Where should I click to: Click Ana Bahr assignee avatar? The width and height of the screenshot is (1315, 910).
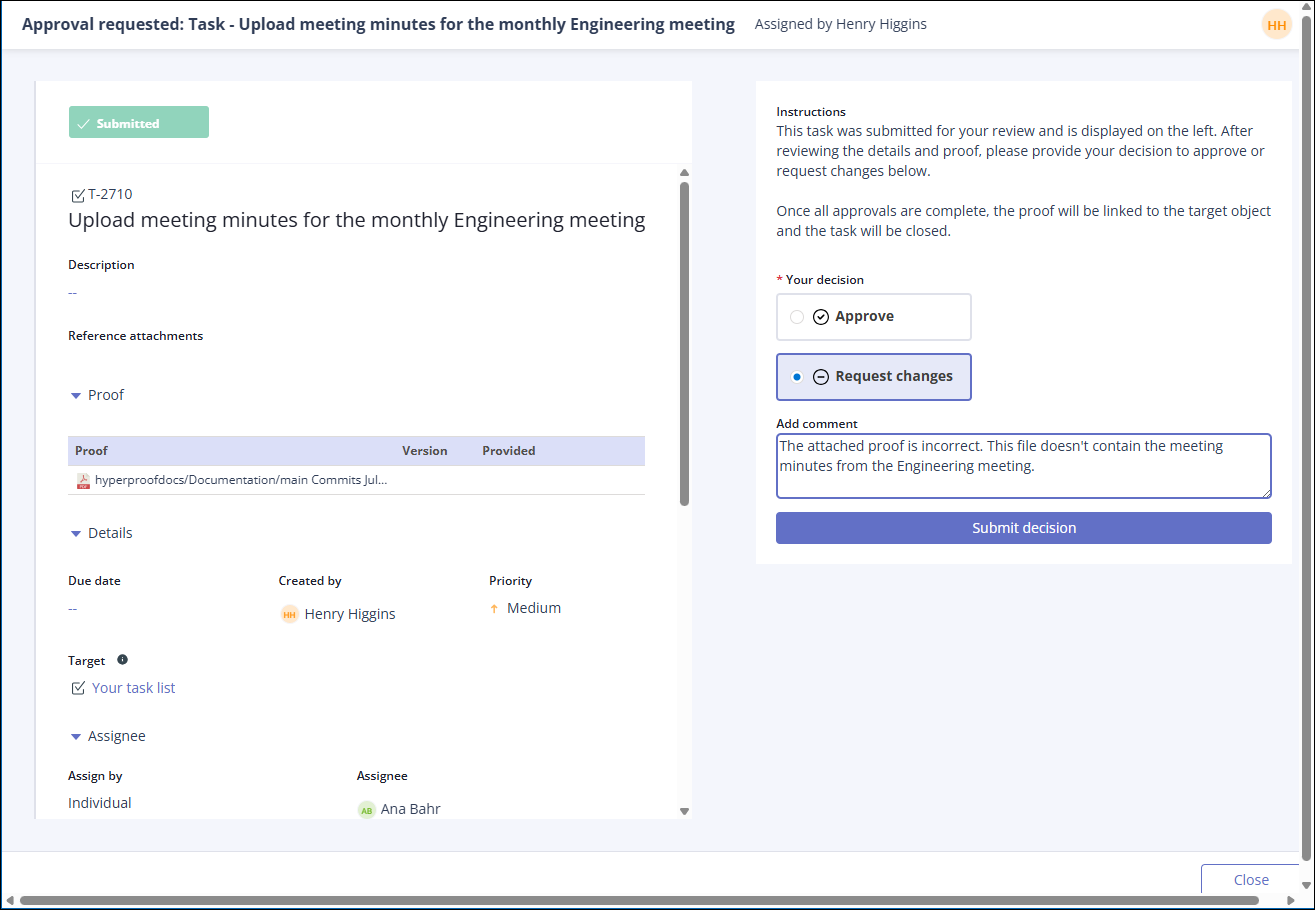click(x=367, y=810)
